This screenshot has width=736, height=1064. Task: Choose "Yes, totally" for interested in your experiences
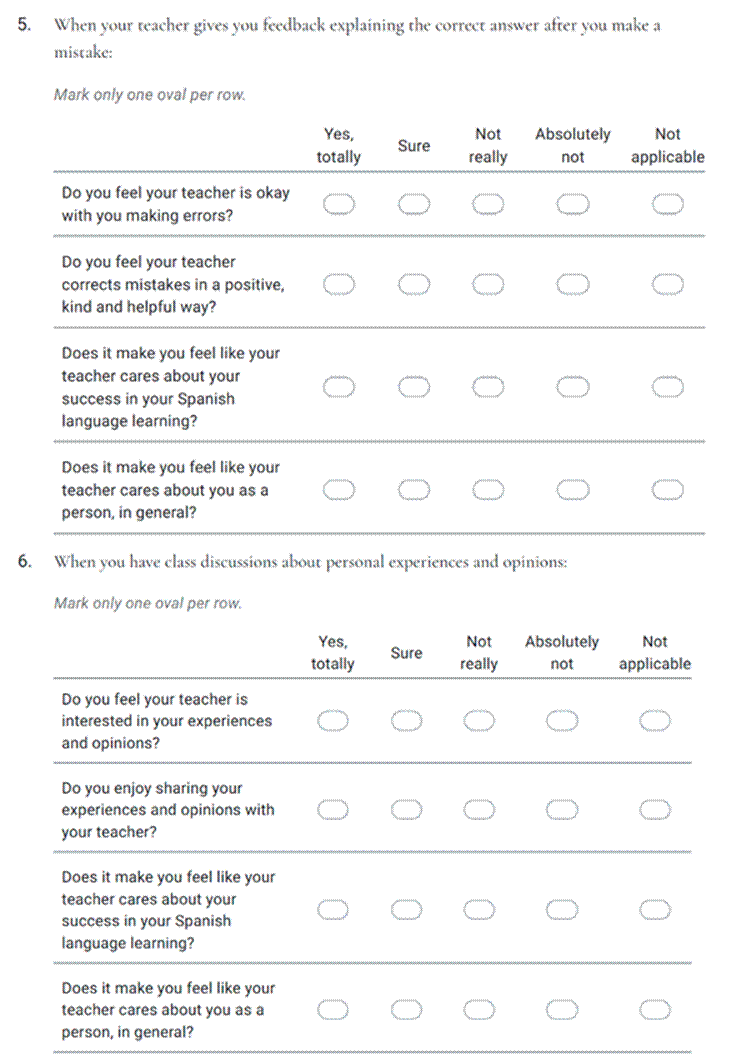(x=334, y=721)
